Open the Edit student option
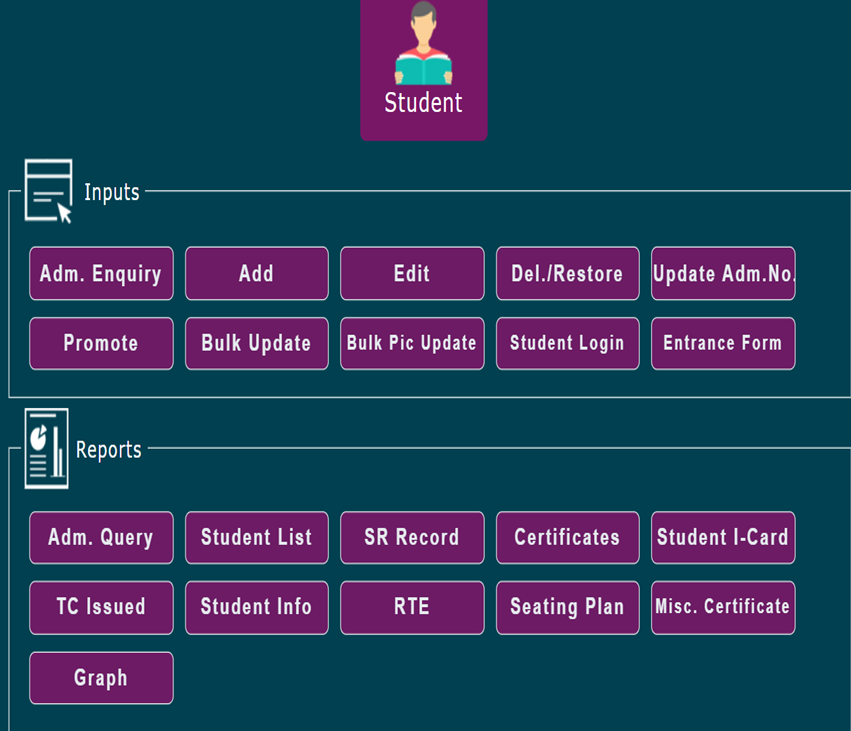 tap(412, 274)
